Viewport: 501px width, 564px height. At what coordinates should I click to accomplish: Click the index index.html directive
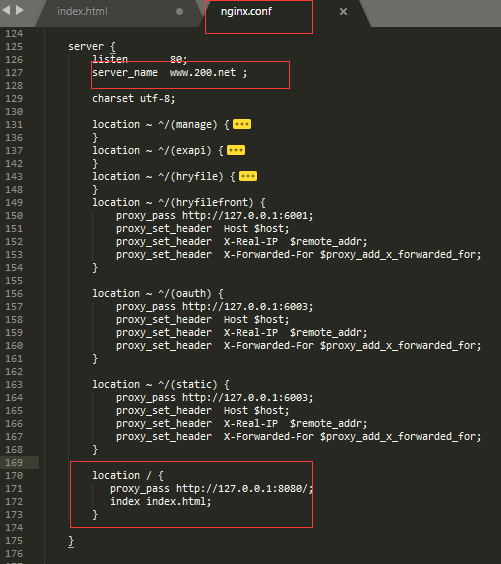pyautogui.click(x=161, y=501)
